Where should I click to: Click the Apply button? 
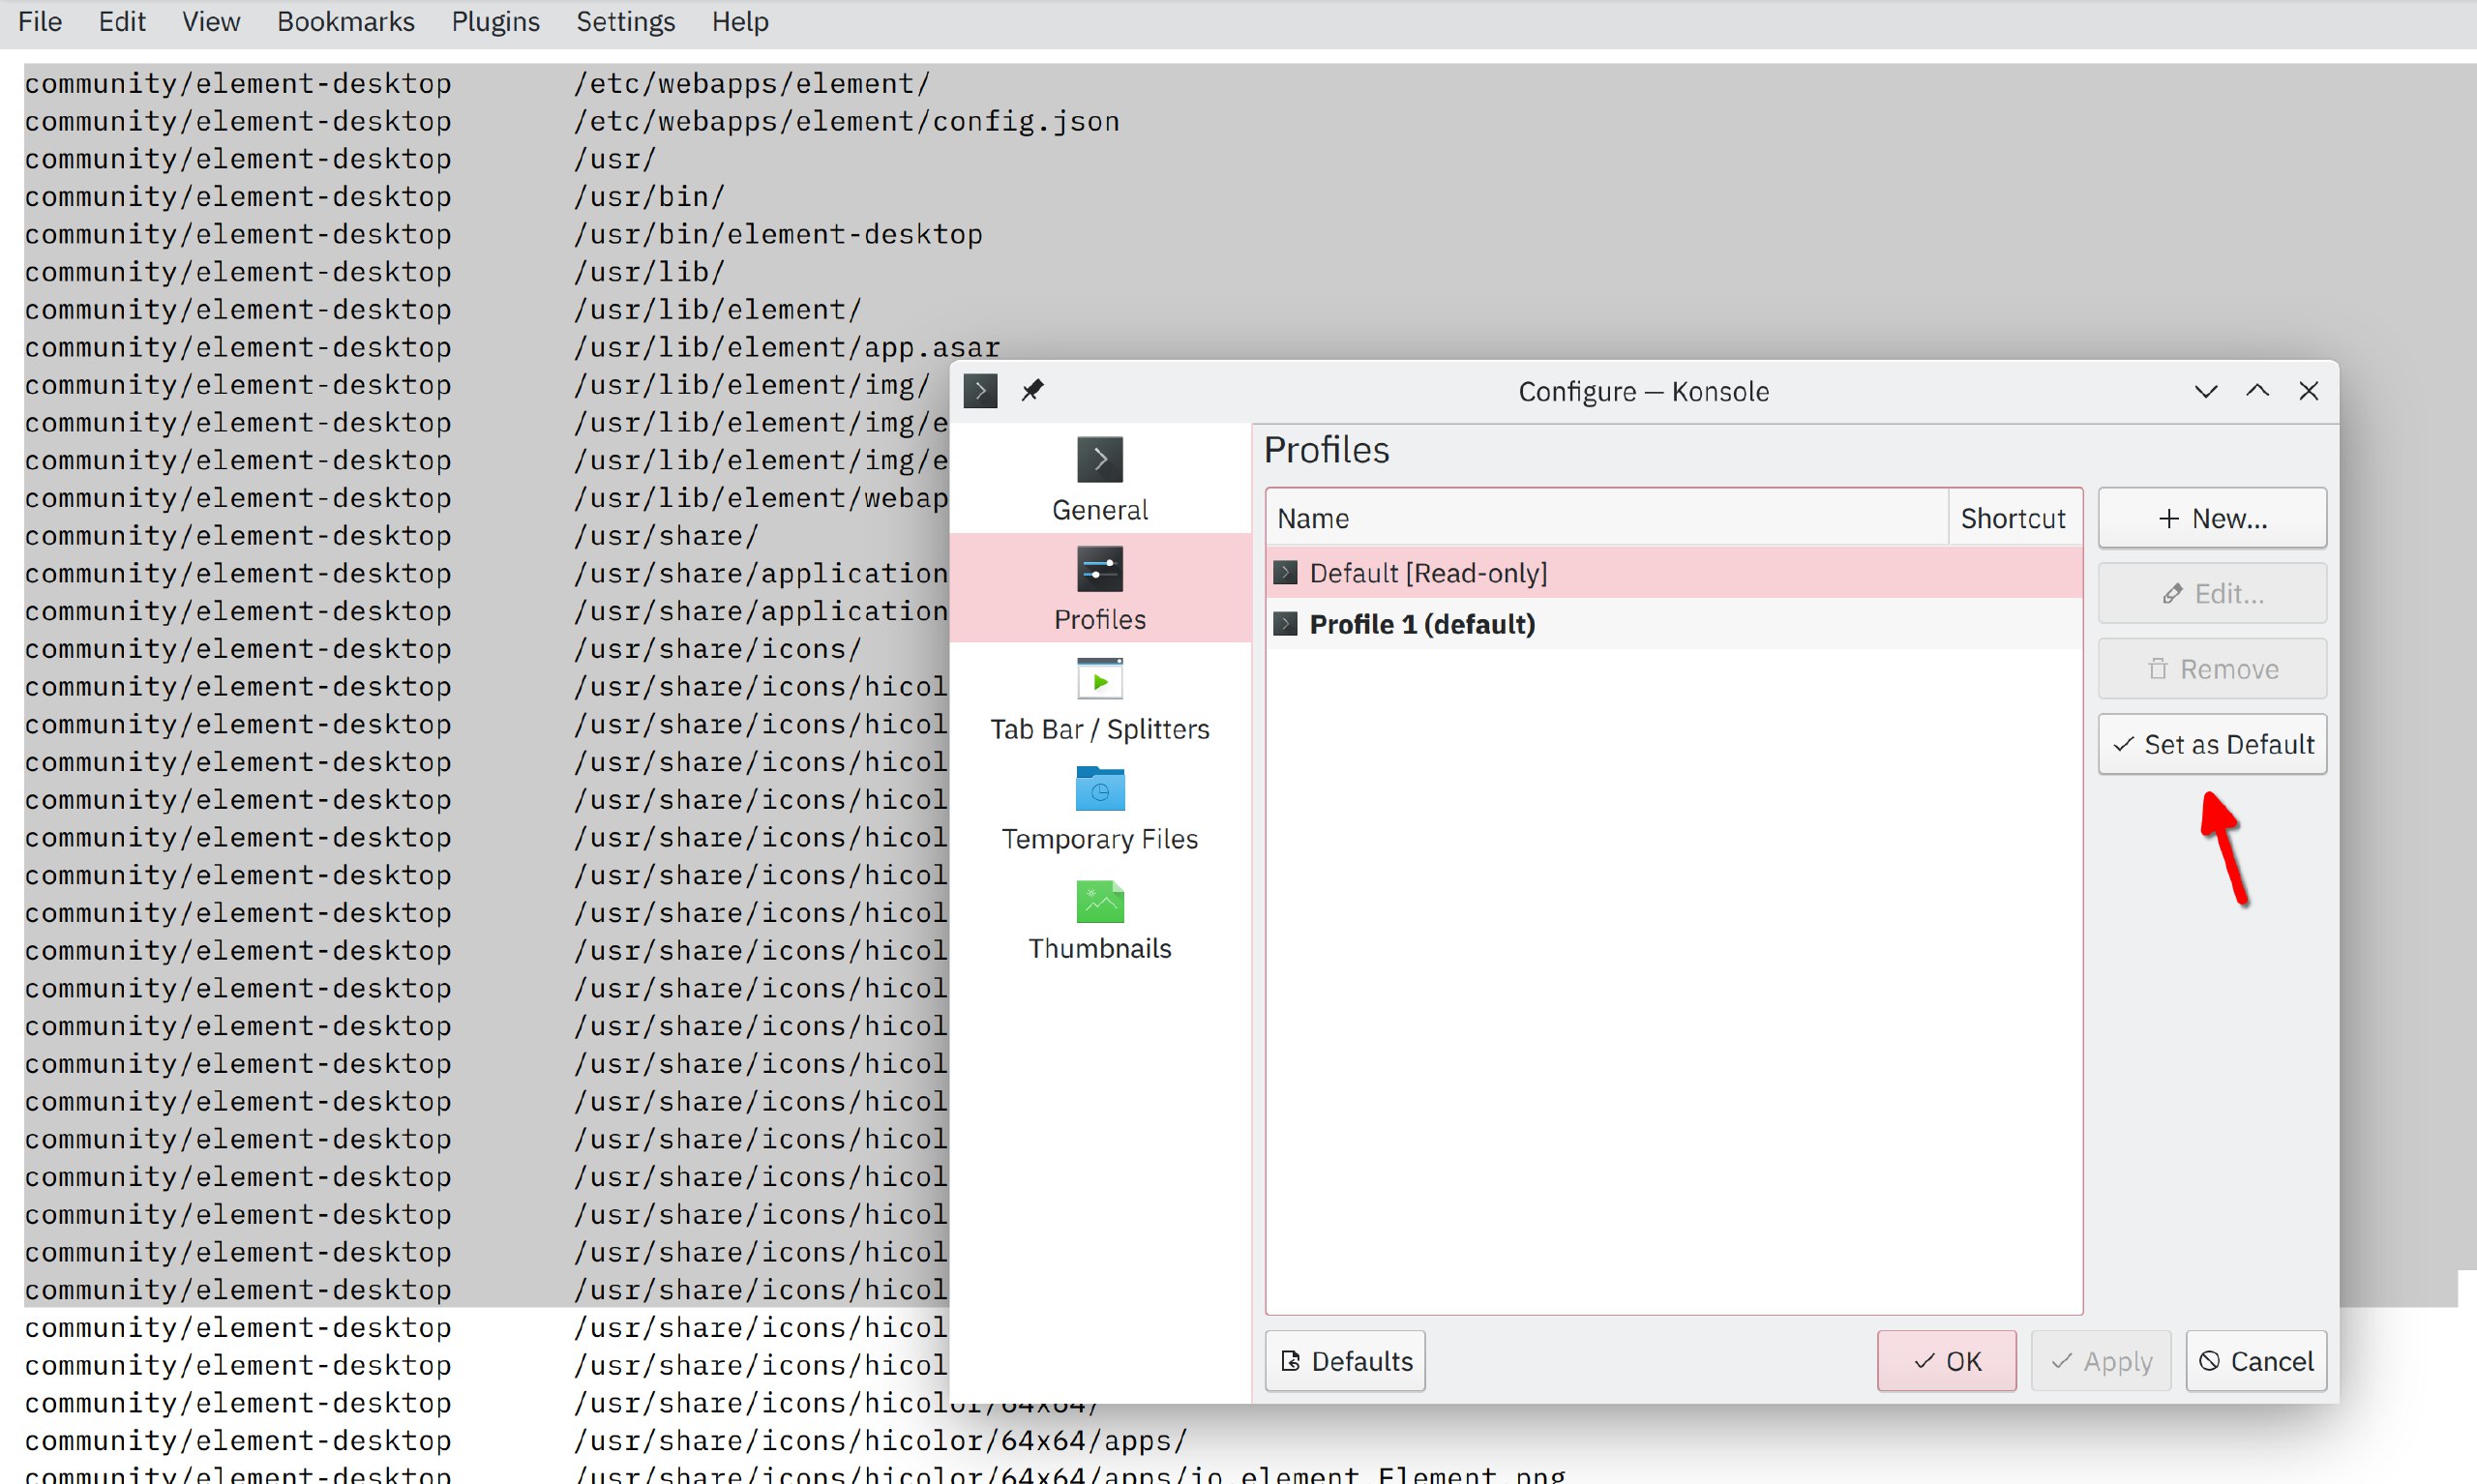tap(2101, 1361)
